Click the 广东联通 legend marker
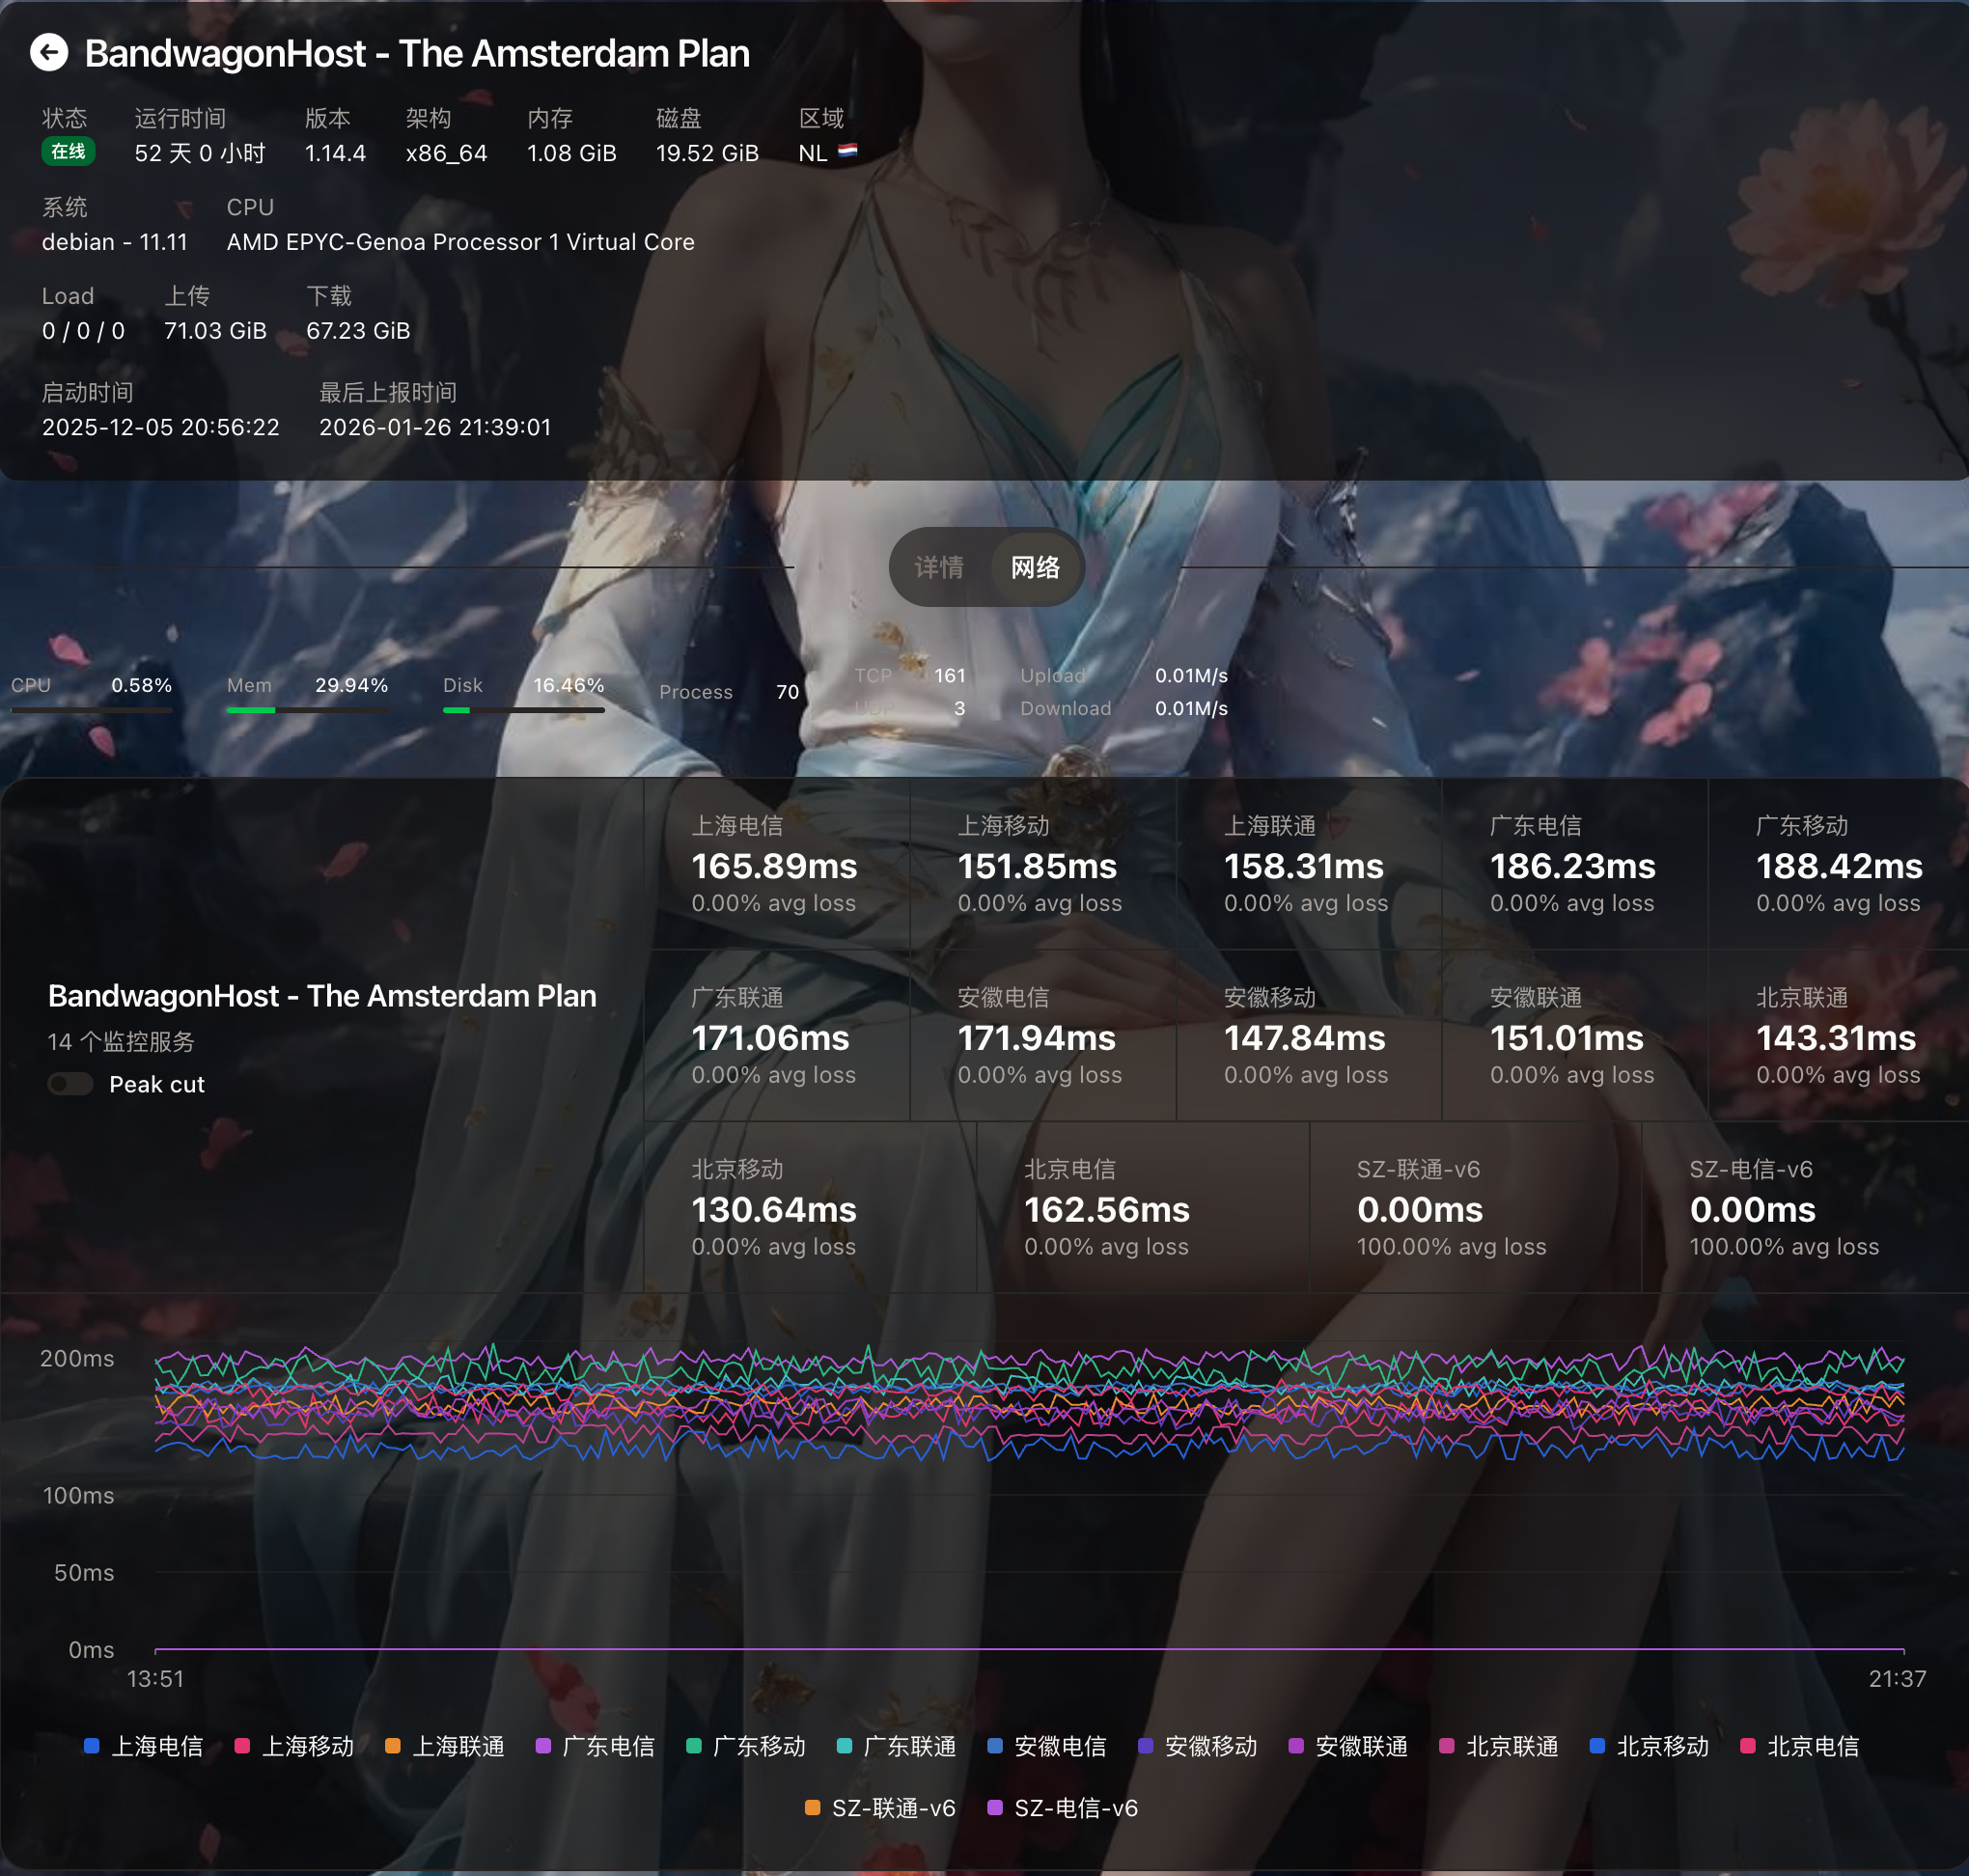Screen dimensions: 1969x1876 point(844,1746)
